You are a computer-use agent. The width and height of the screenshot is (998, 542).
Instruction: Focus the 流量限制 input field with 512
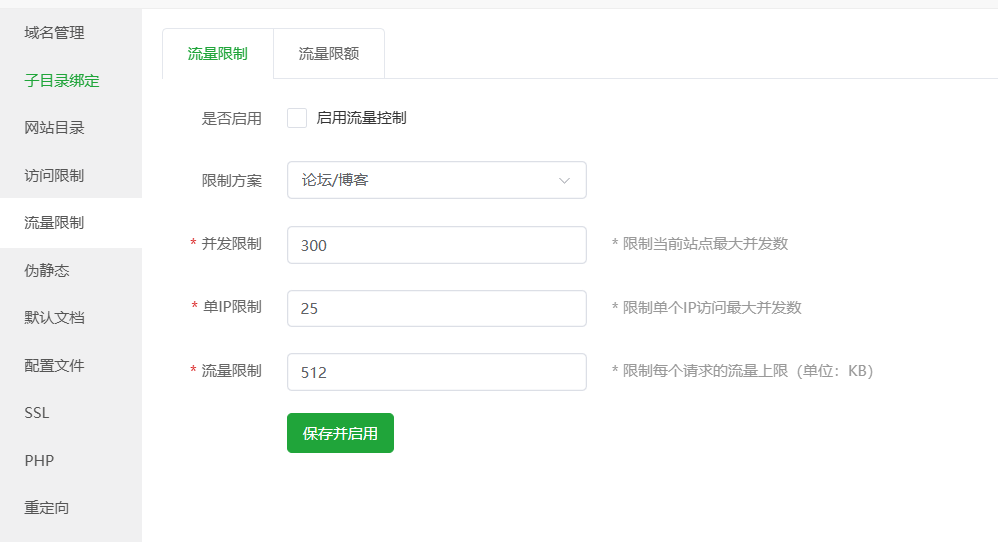437,372
